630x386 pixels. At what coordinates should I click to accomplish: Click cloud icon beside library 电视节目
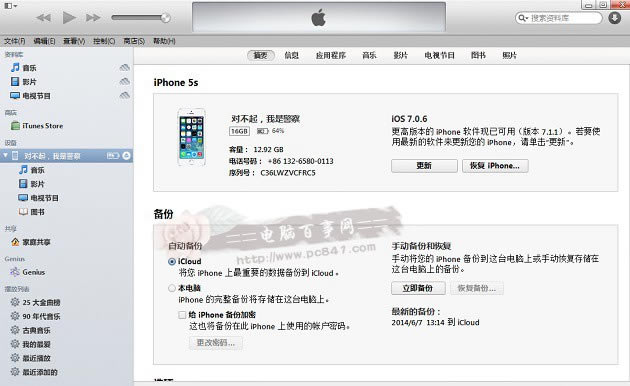click(x=125, y=96)
